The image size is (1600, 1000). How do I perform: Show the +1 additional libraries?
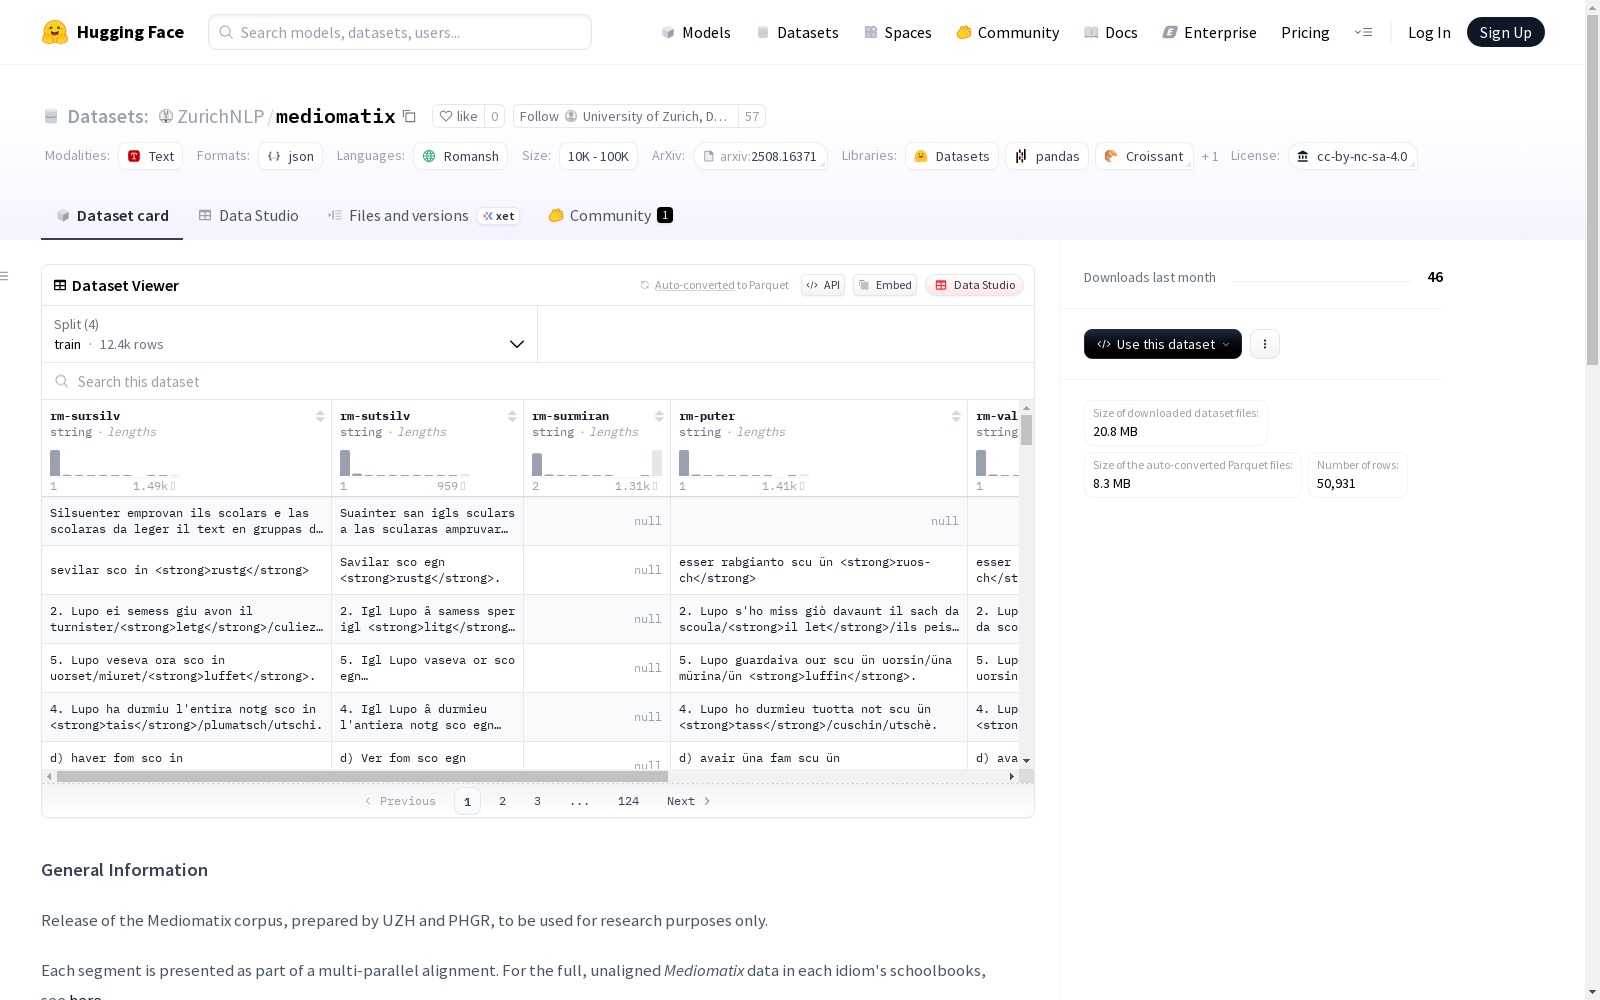click(1210, 156)
